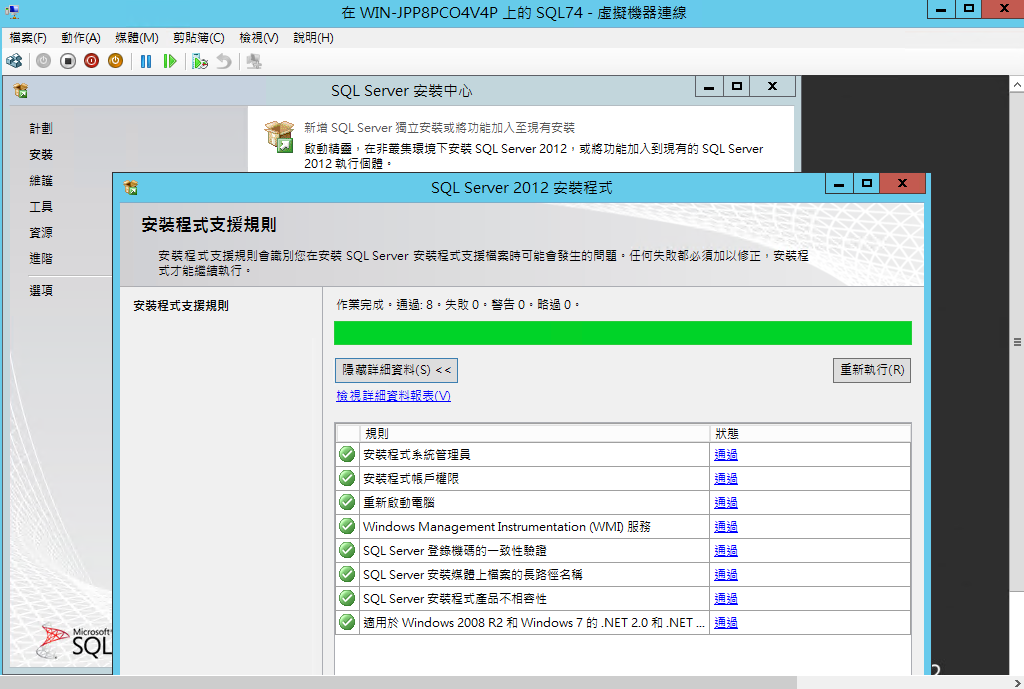Click the green check icon for .NET 2.0 rule
Screen dimensions: 1024x689
pyautogui.click(x=347, y=622)
